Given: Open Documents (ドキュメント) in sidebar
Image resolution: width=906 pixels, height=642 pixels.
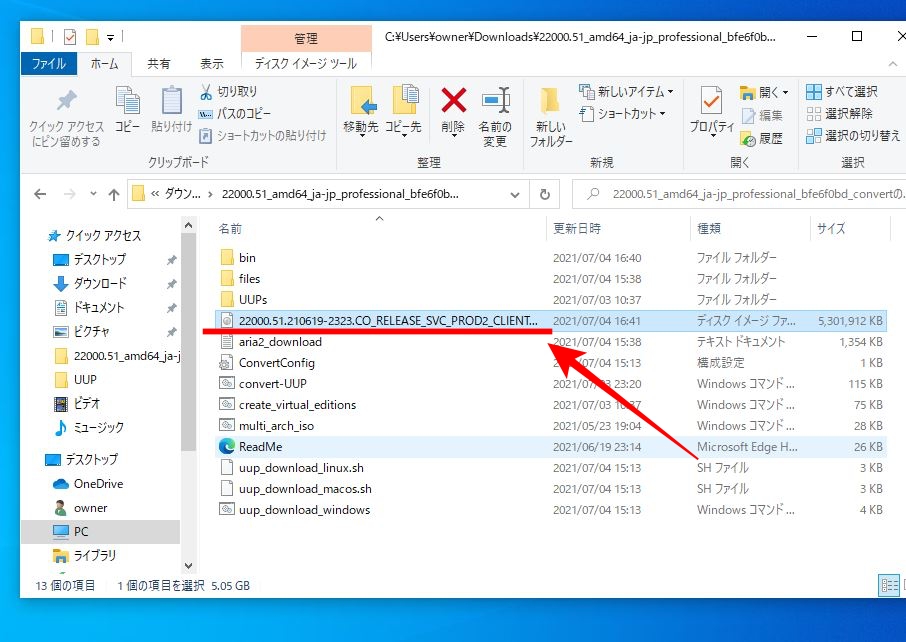Looking at the screenshot, I should [90, 307].
